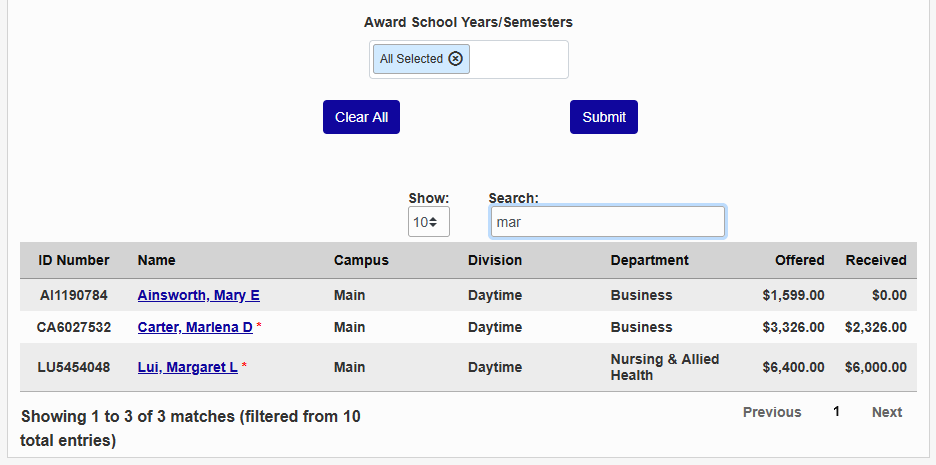Sort by Offered amount header
This screenshot has height=465, width=936.
[x=799, y=260]
